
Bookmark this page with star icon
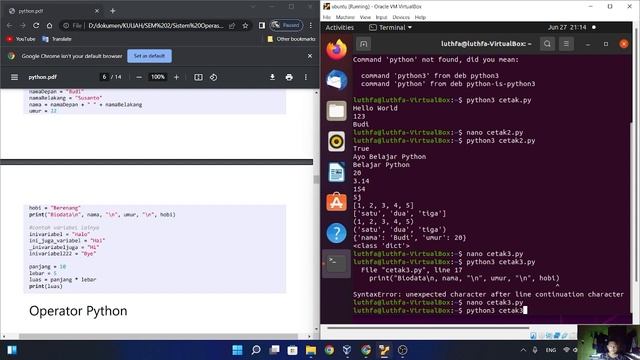[x=245, y=25]
